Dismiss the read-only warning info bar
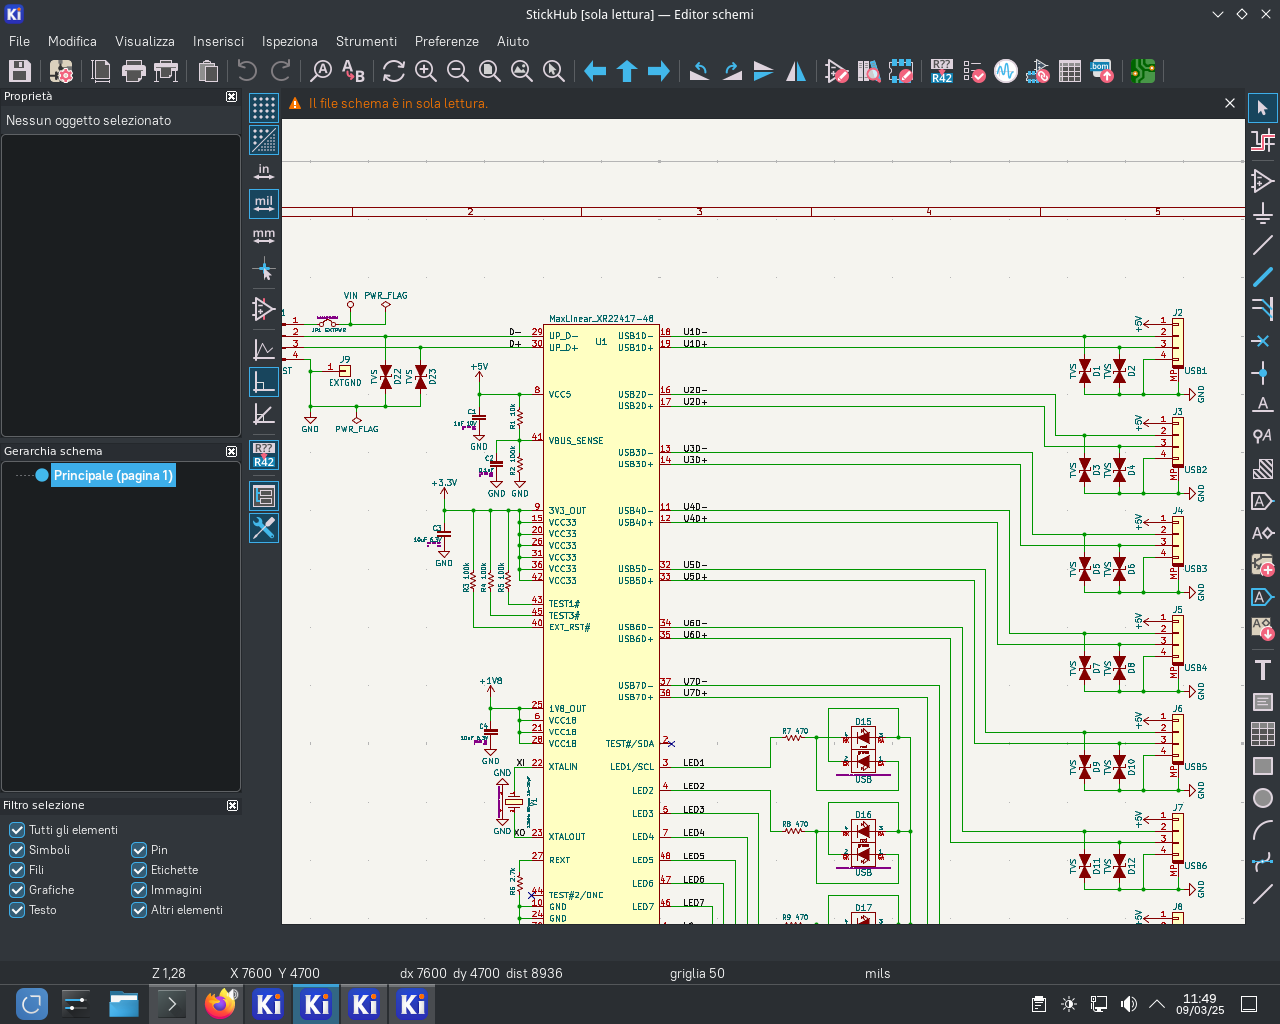Image resolution: width=1280 pixels, height=1024 pixels. tap(1230, 103)
